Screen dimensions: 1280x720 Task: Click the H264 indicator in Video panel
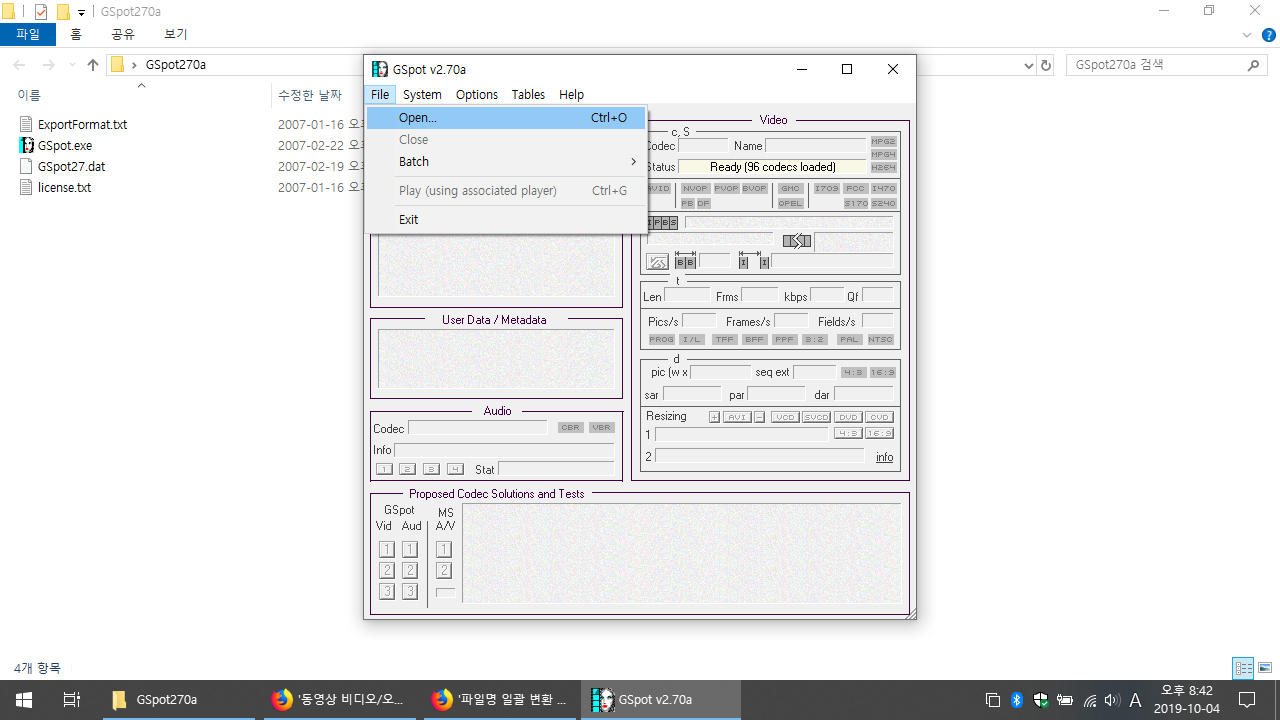pyautogui.click(x=883, y=167)
